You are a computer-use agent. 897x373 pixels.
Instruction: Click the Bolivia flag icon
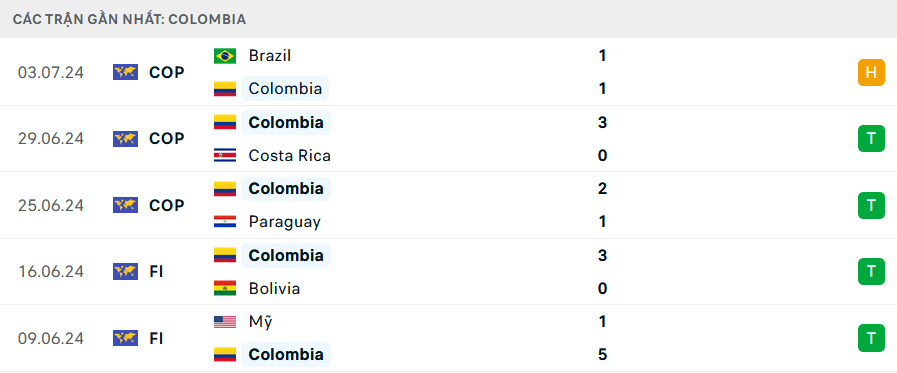[x=225, y=288]
